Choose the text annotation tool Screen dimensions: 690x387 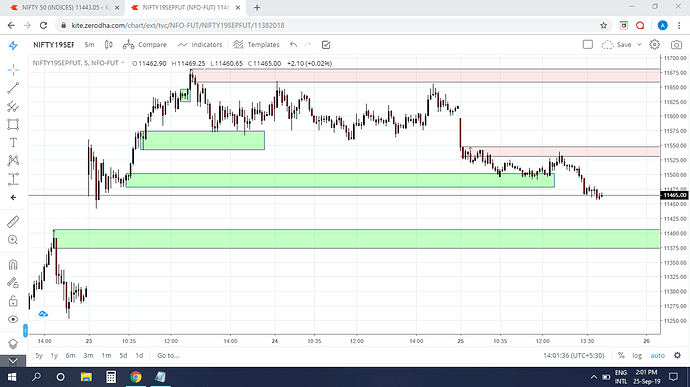[13, 143]
